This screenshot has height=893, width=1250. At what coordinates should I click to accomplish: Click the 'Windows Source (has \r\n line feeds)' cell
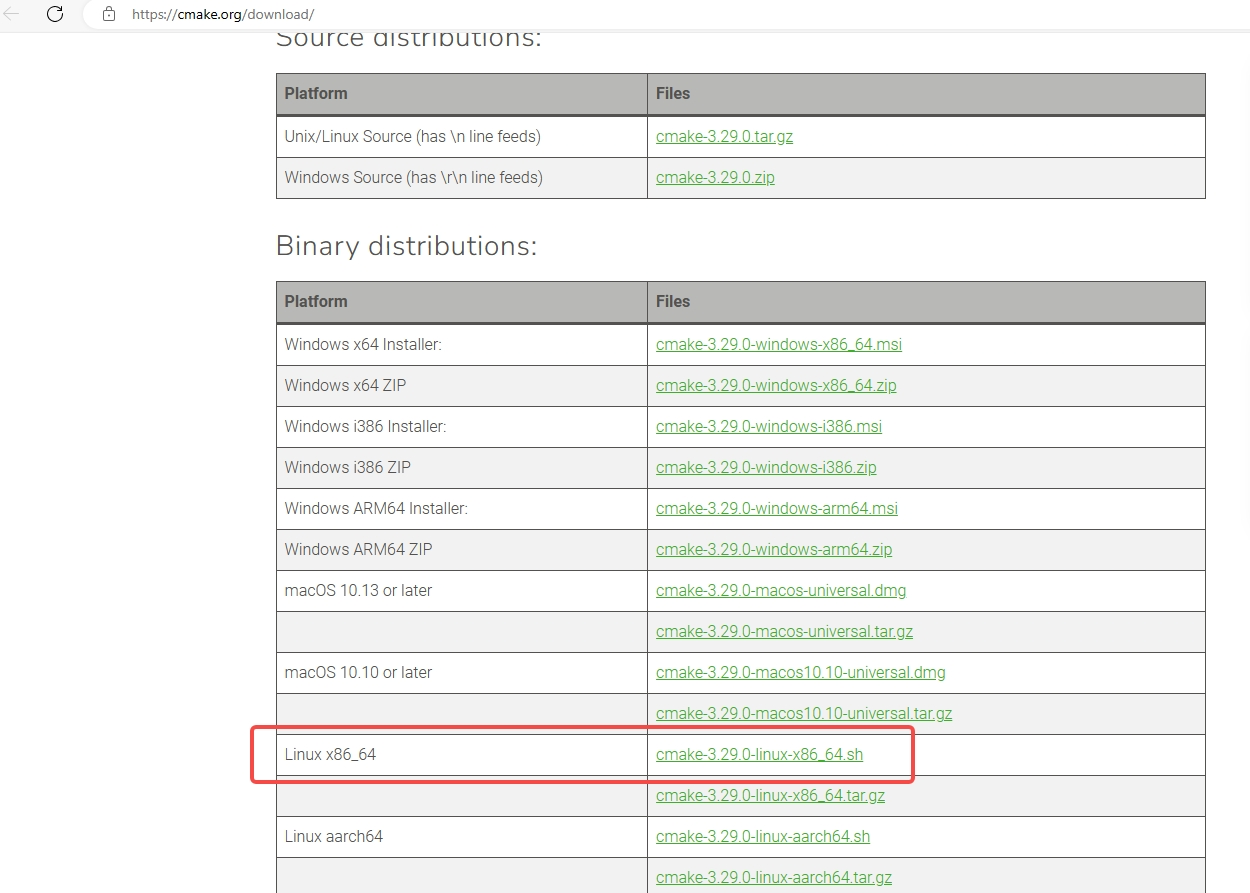[x=462, y=177]
